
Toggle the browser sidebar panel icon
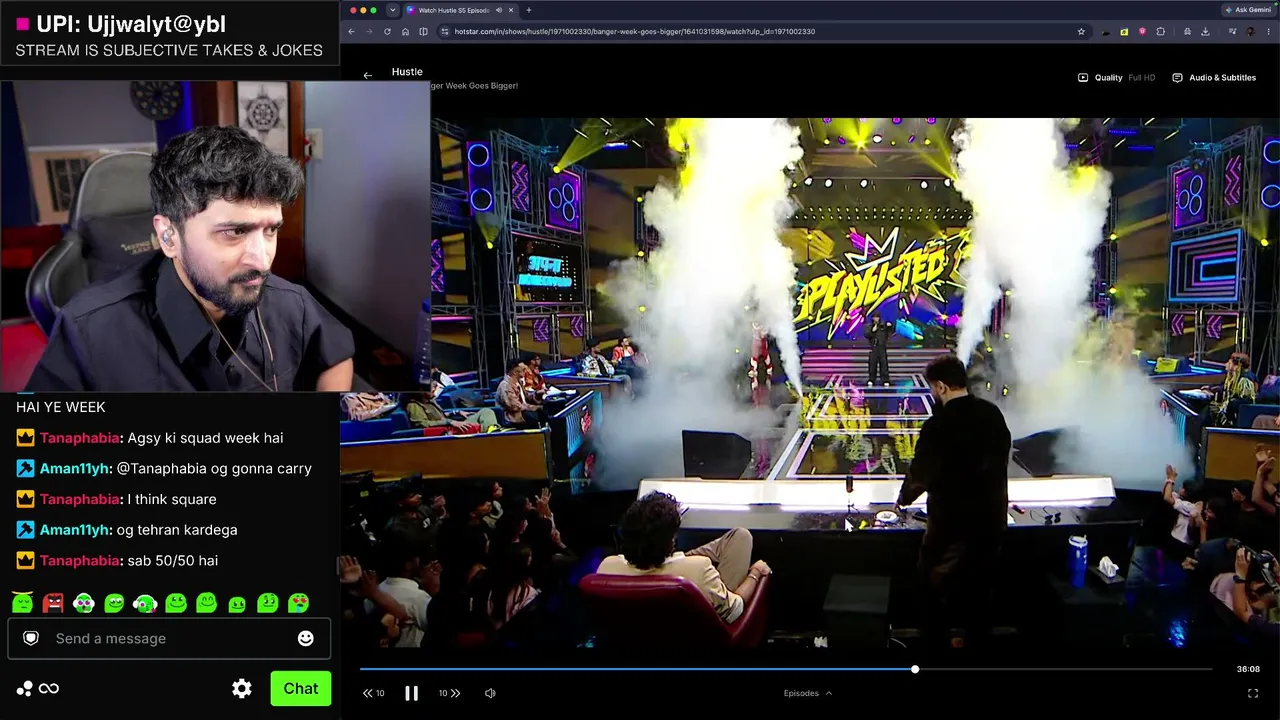(423, 31)
